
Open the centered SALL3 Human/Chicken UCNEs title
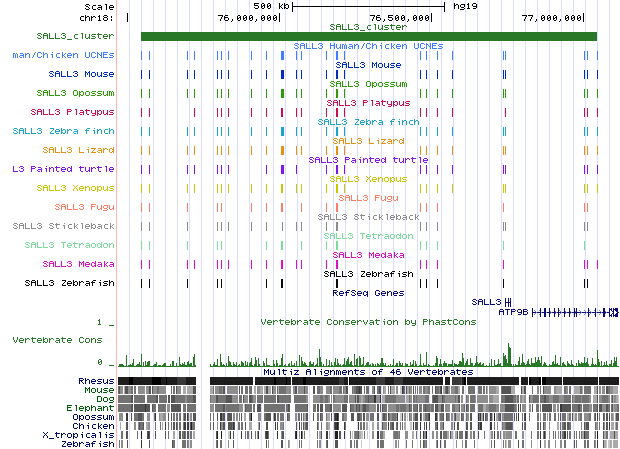[368, 46]
